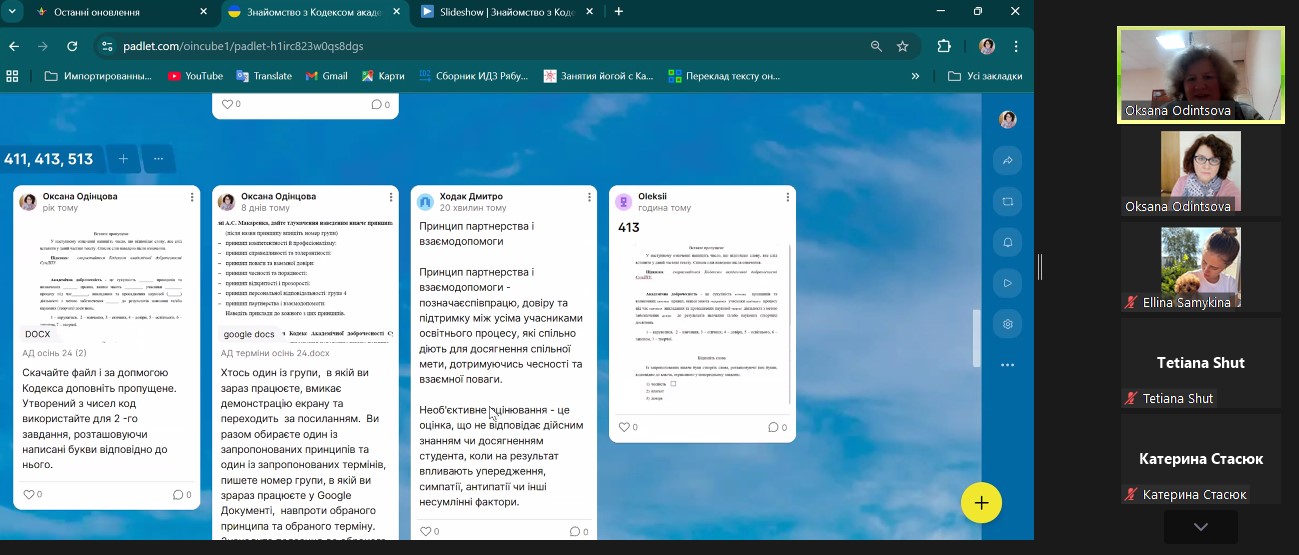Expand the hidden bookmarks chevron
Image resolution: width=1299 pixels, height=555 pixels.
[x=915, y=76]
